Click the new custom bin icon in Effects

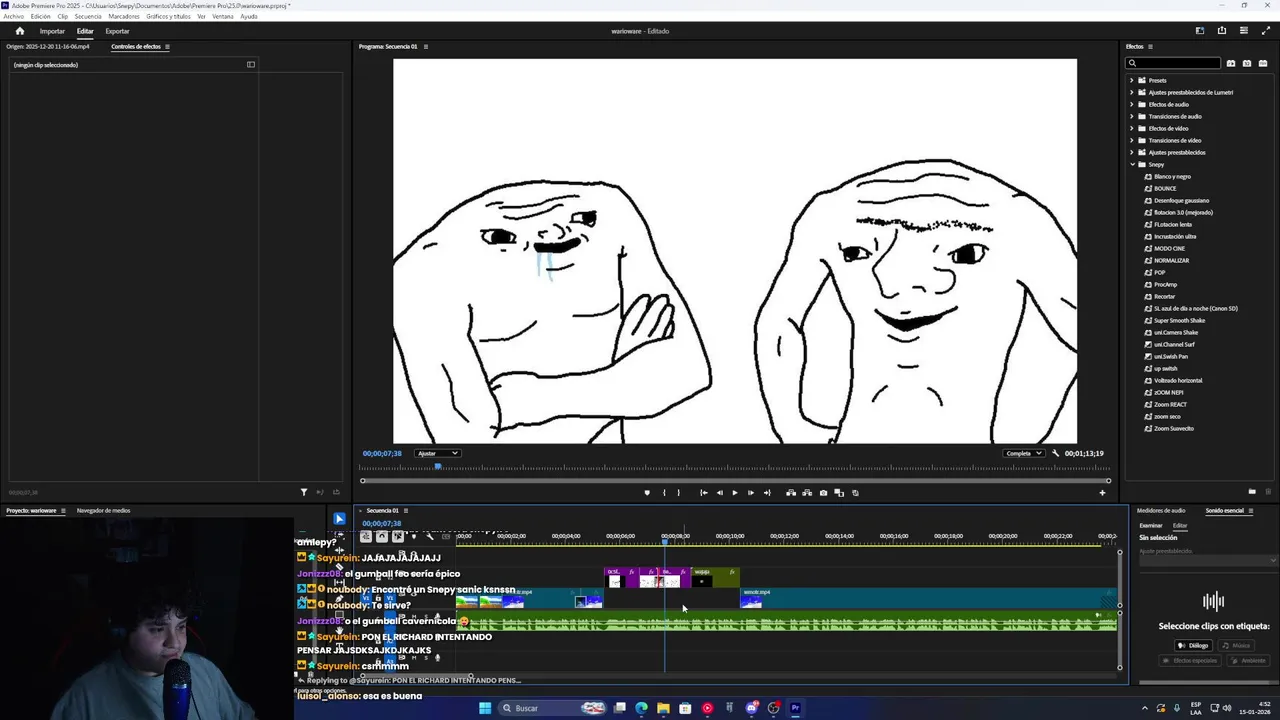[1252, 491]
